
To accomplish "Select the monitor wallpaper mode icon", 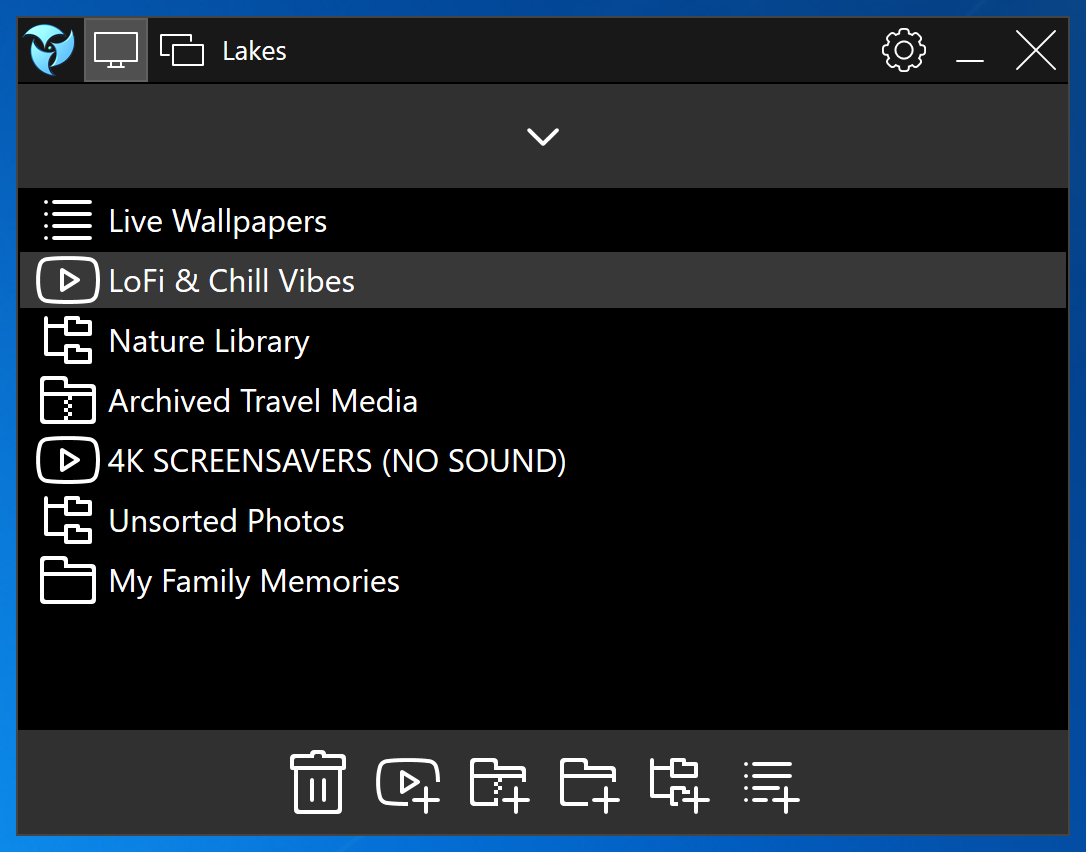I will click(x=115, y=49).
